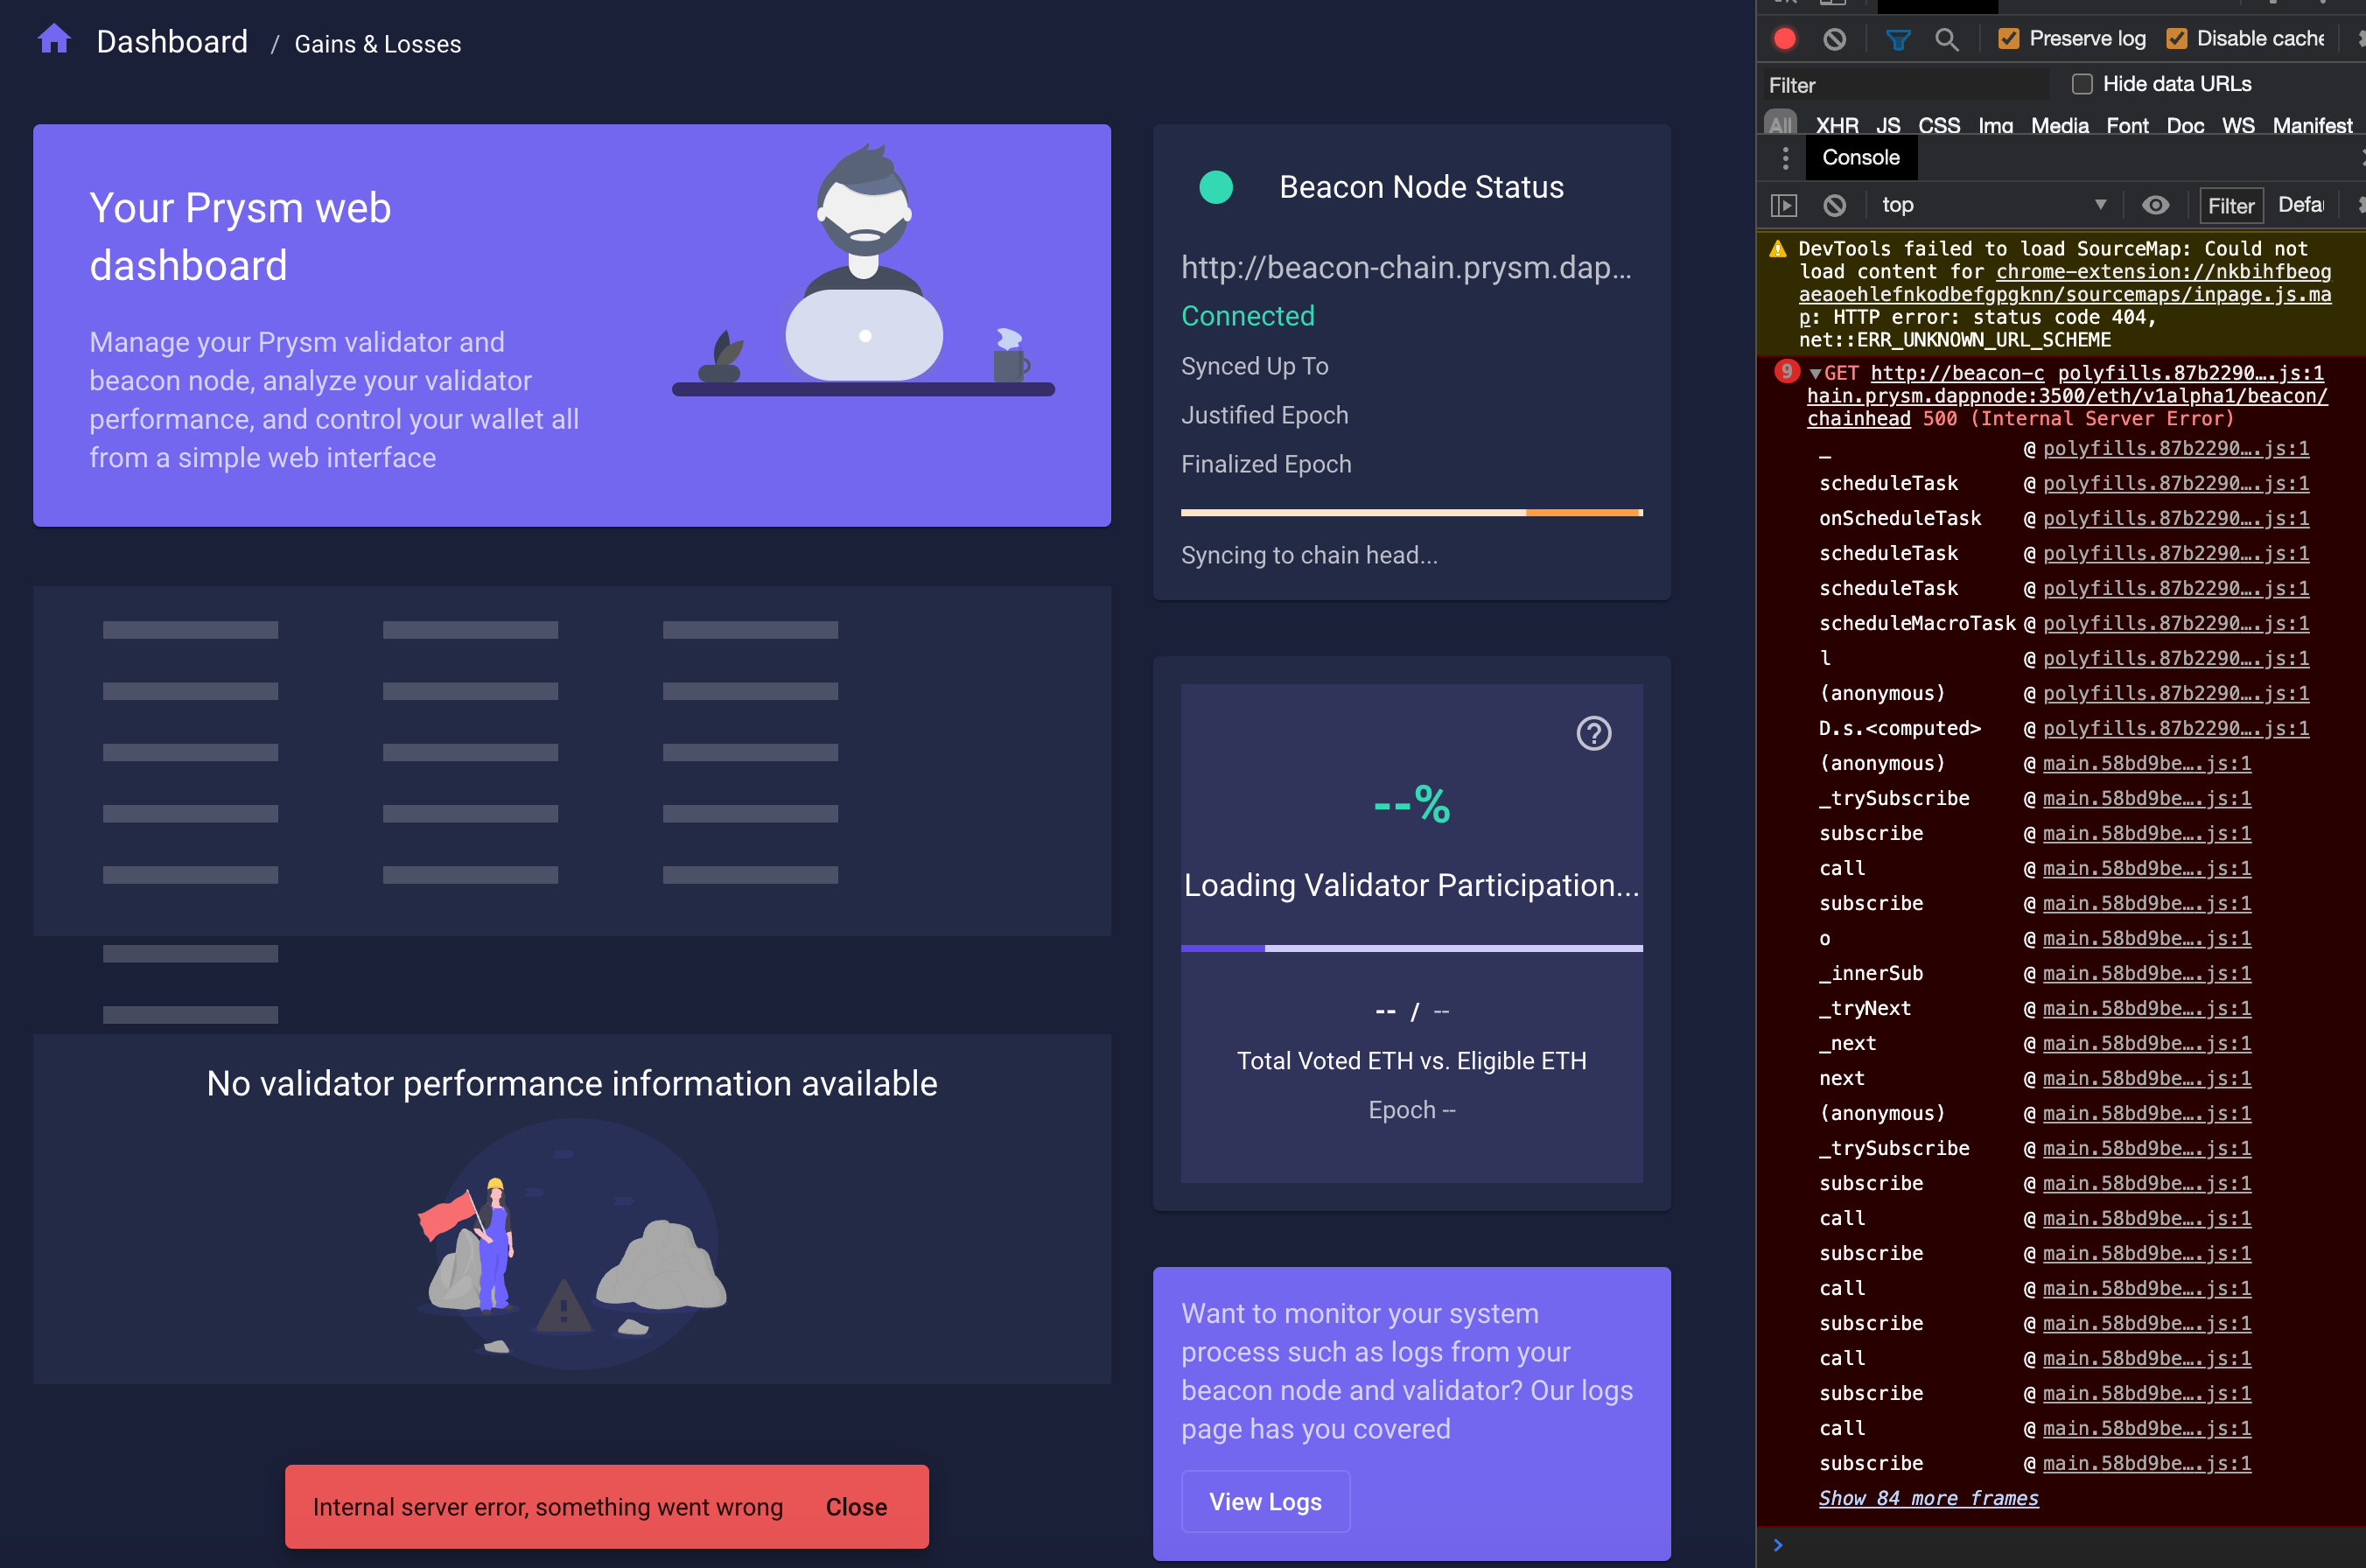This screenshot has height=1568, width=2366.
Task: Expand Show 84 more frames
Action: pos(1927,1498)
